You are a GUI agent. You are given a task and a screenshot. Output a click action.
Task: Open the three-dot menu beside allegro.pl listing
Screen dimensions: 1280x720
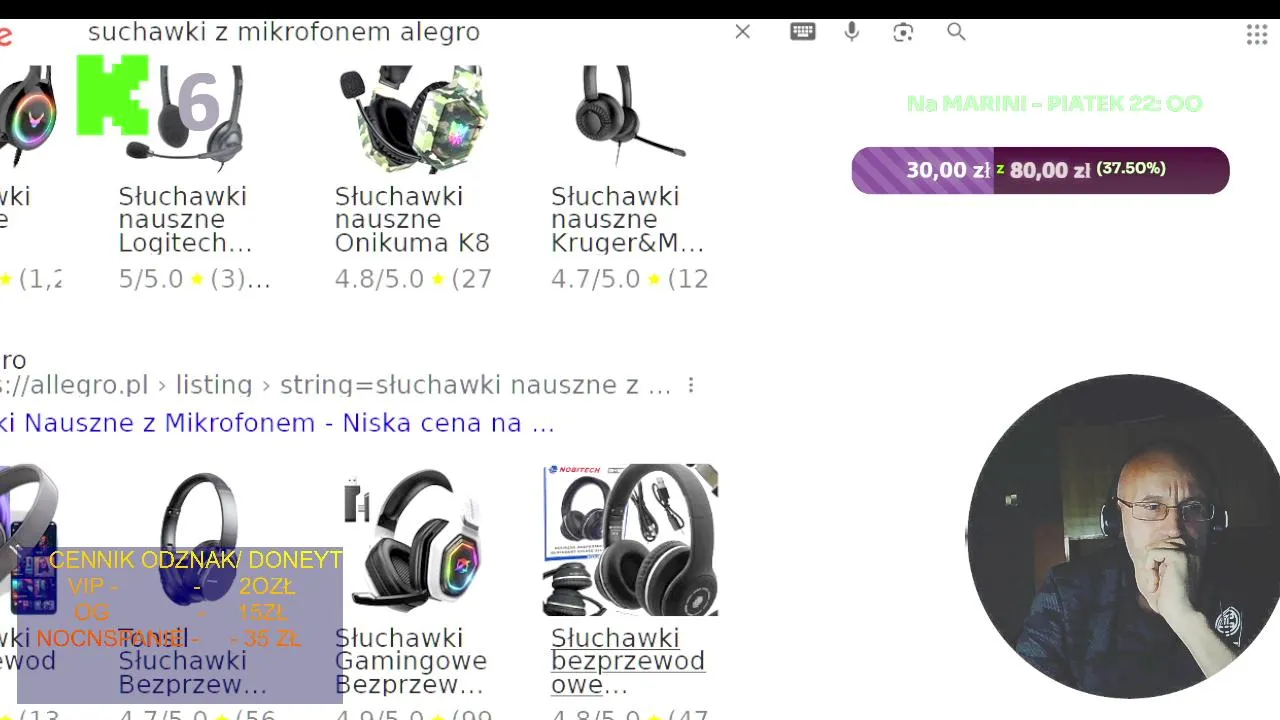click(690, 385)
